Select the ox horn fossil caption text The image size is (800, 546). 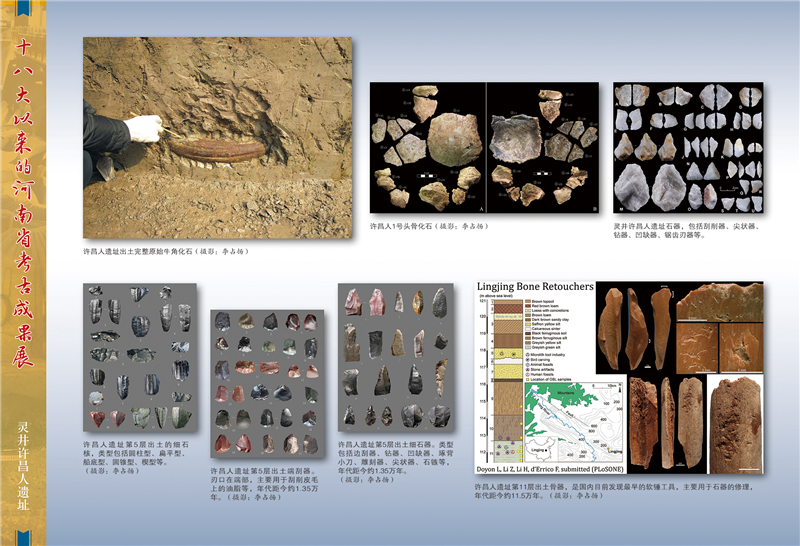(x=165, y=251)
